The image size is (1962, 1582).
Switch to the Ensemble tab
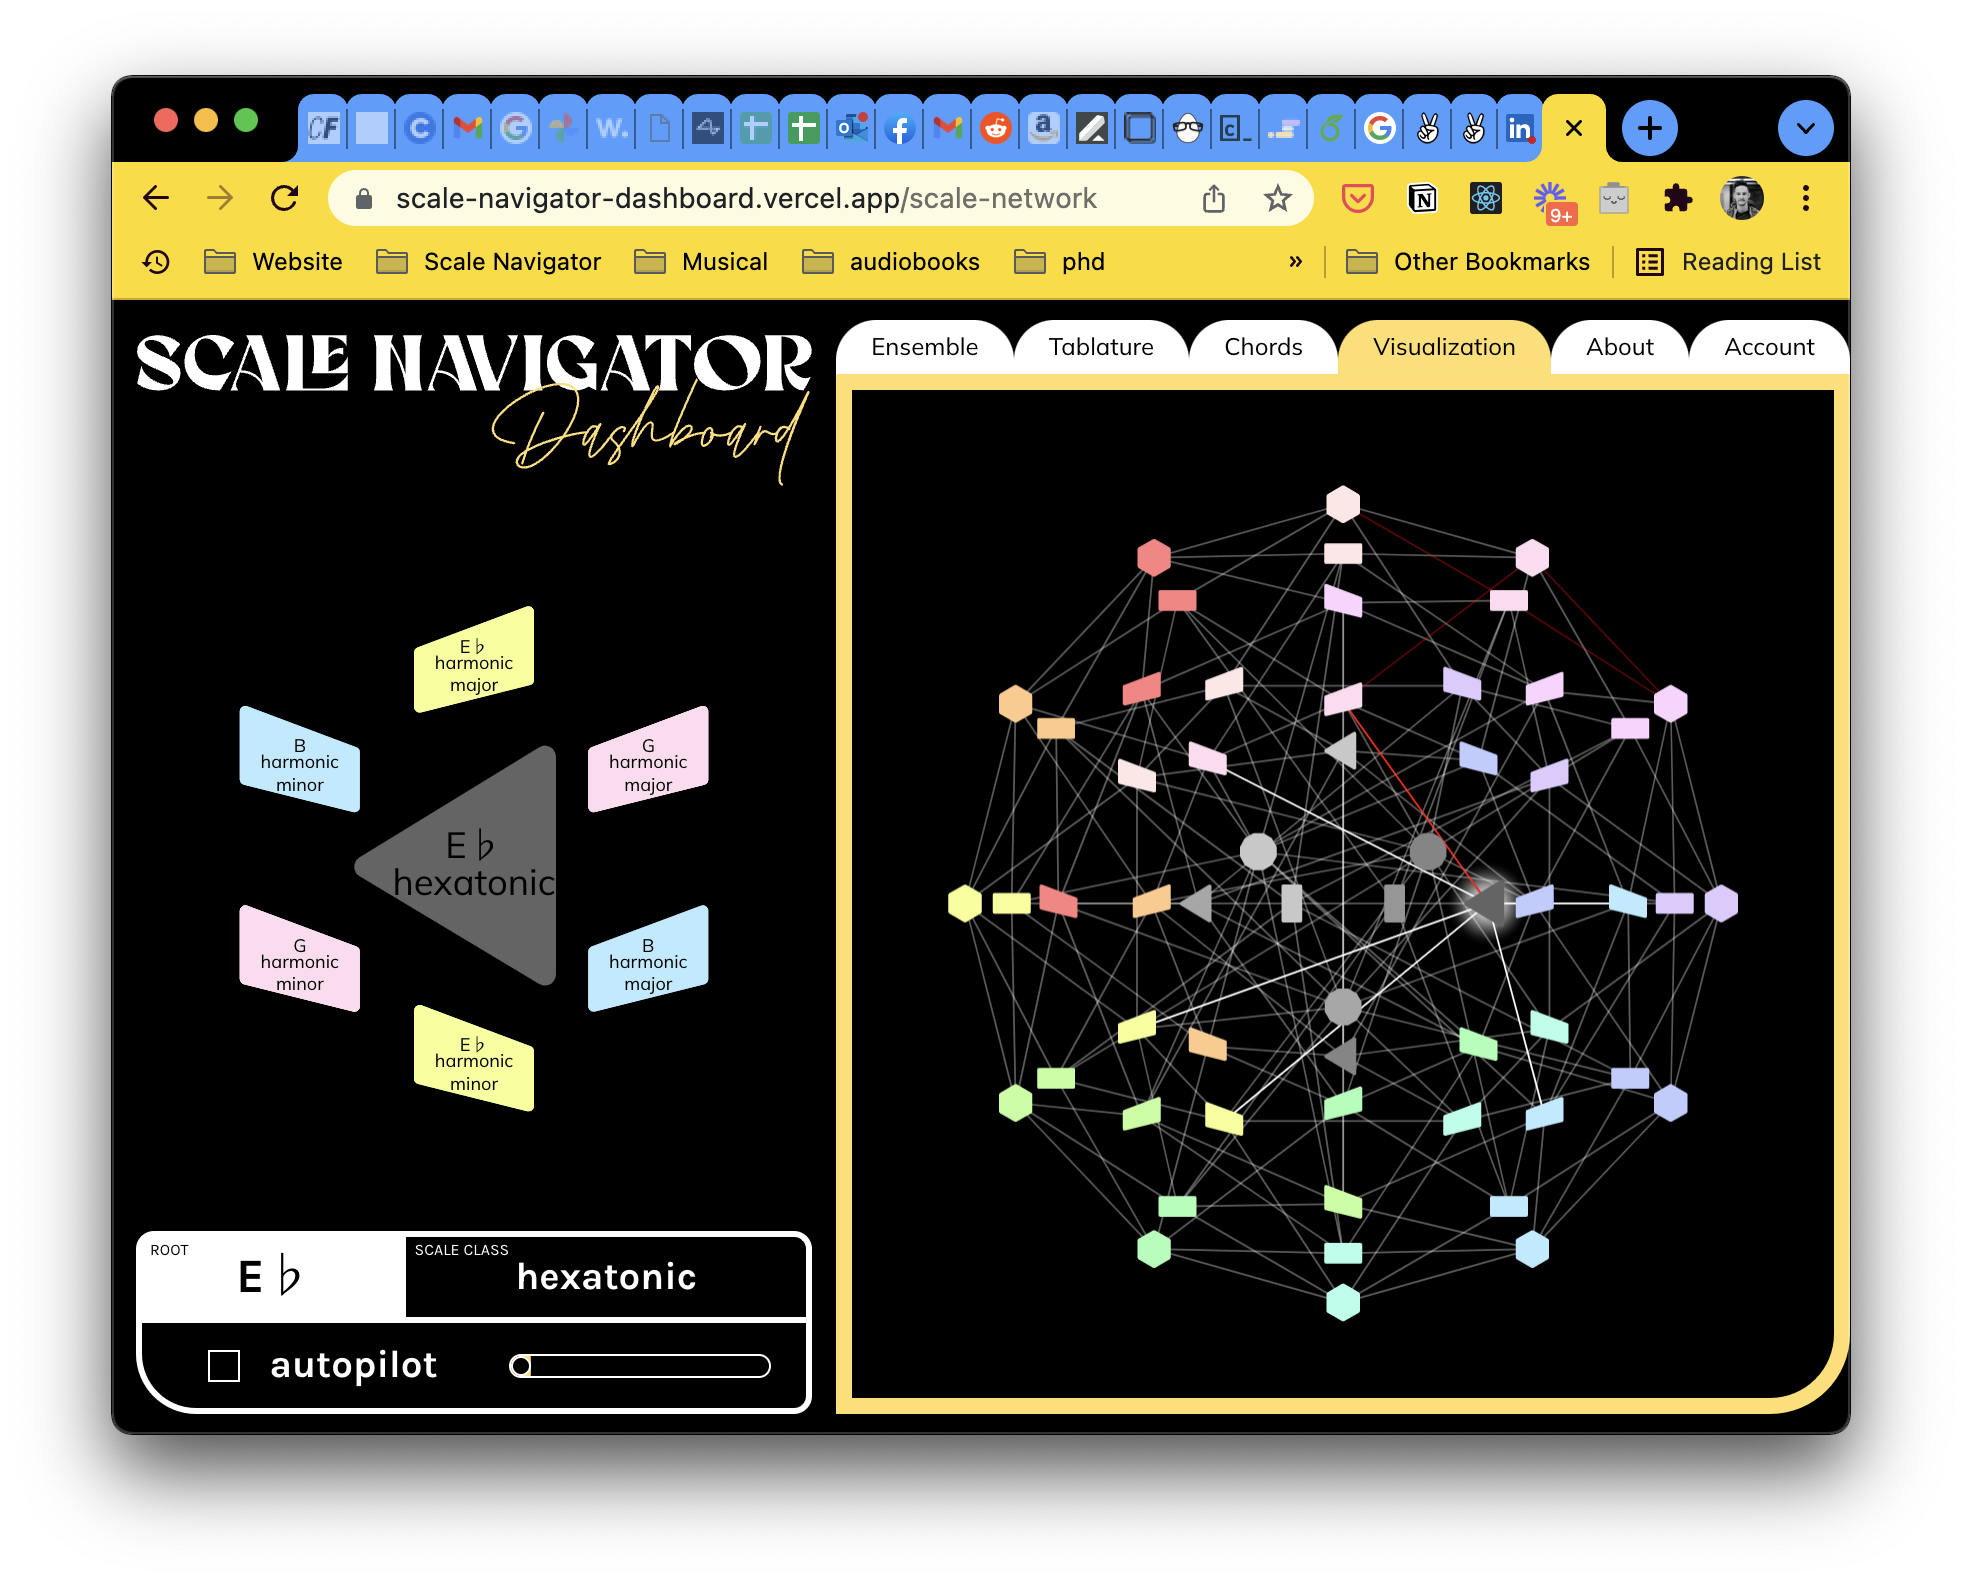[924, 347]
